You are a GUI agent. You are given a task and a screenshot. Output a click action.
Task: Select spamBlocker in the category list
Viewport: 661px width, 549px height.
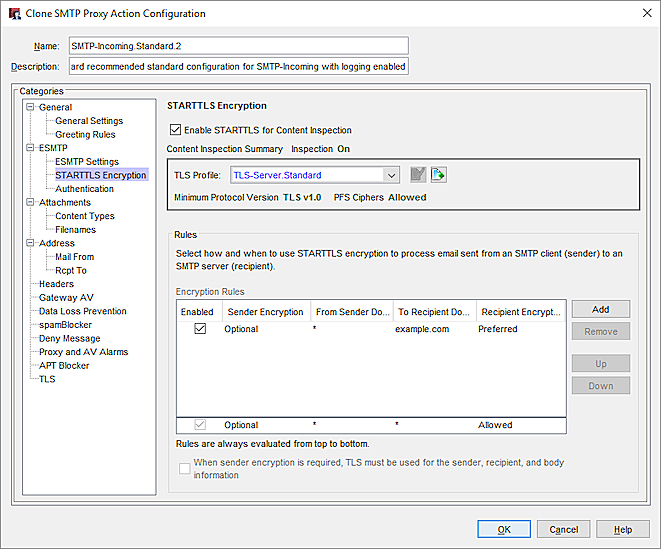click(66, 325)
